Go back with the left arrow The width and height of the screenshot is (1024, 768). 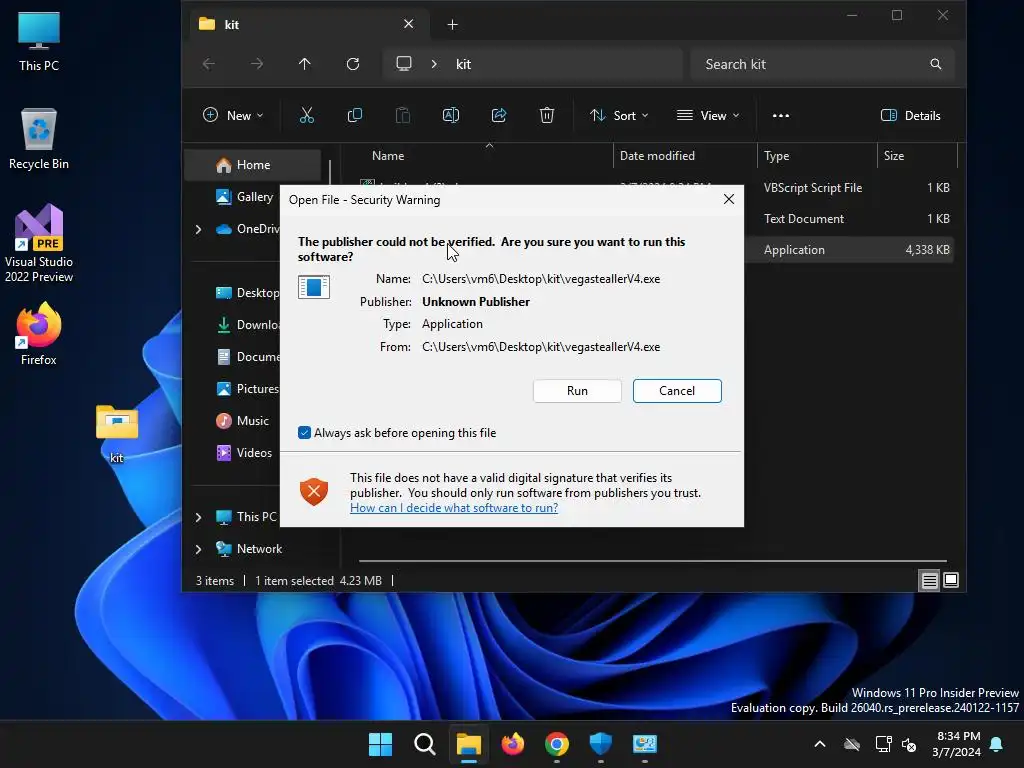coord(209,64)
